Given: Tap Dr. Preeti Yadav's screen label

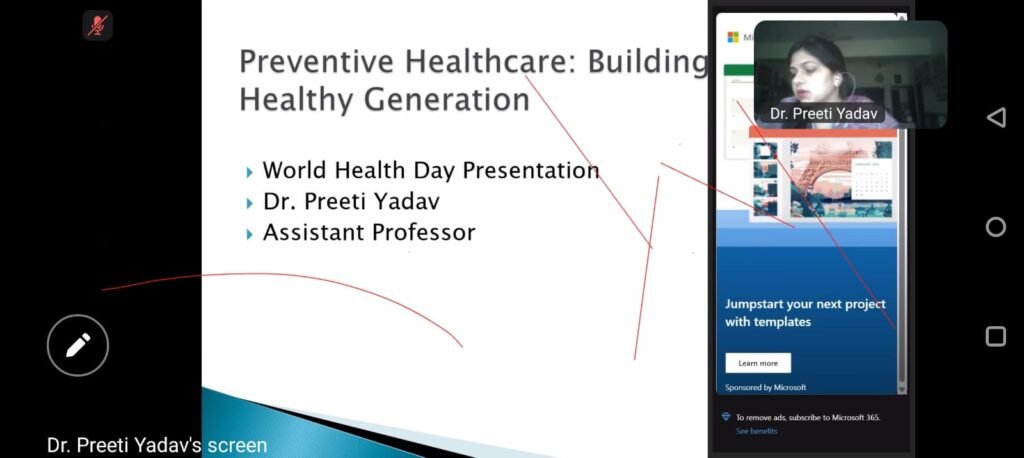Looking at the screenshot, I should coord(156,445).
